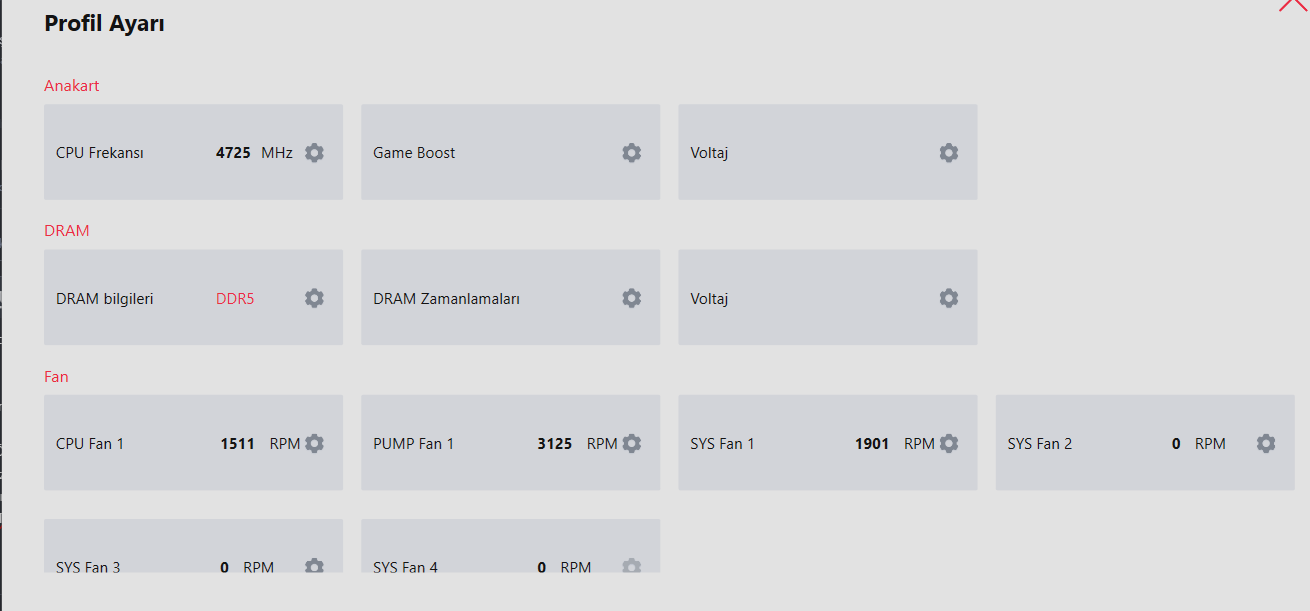This screenshot has width=1310, height=611.
Task: Click the DRAM section heading
Action: tap(66, 231)
